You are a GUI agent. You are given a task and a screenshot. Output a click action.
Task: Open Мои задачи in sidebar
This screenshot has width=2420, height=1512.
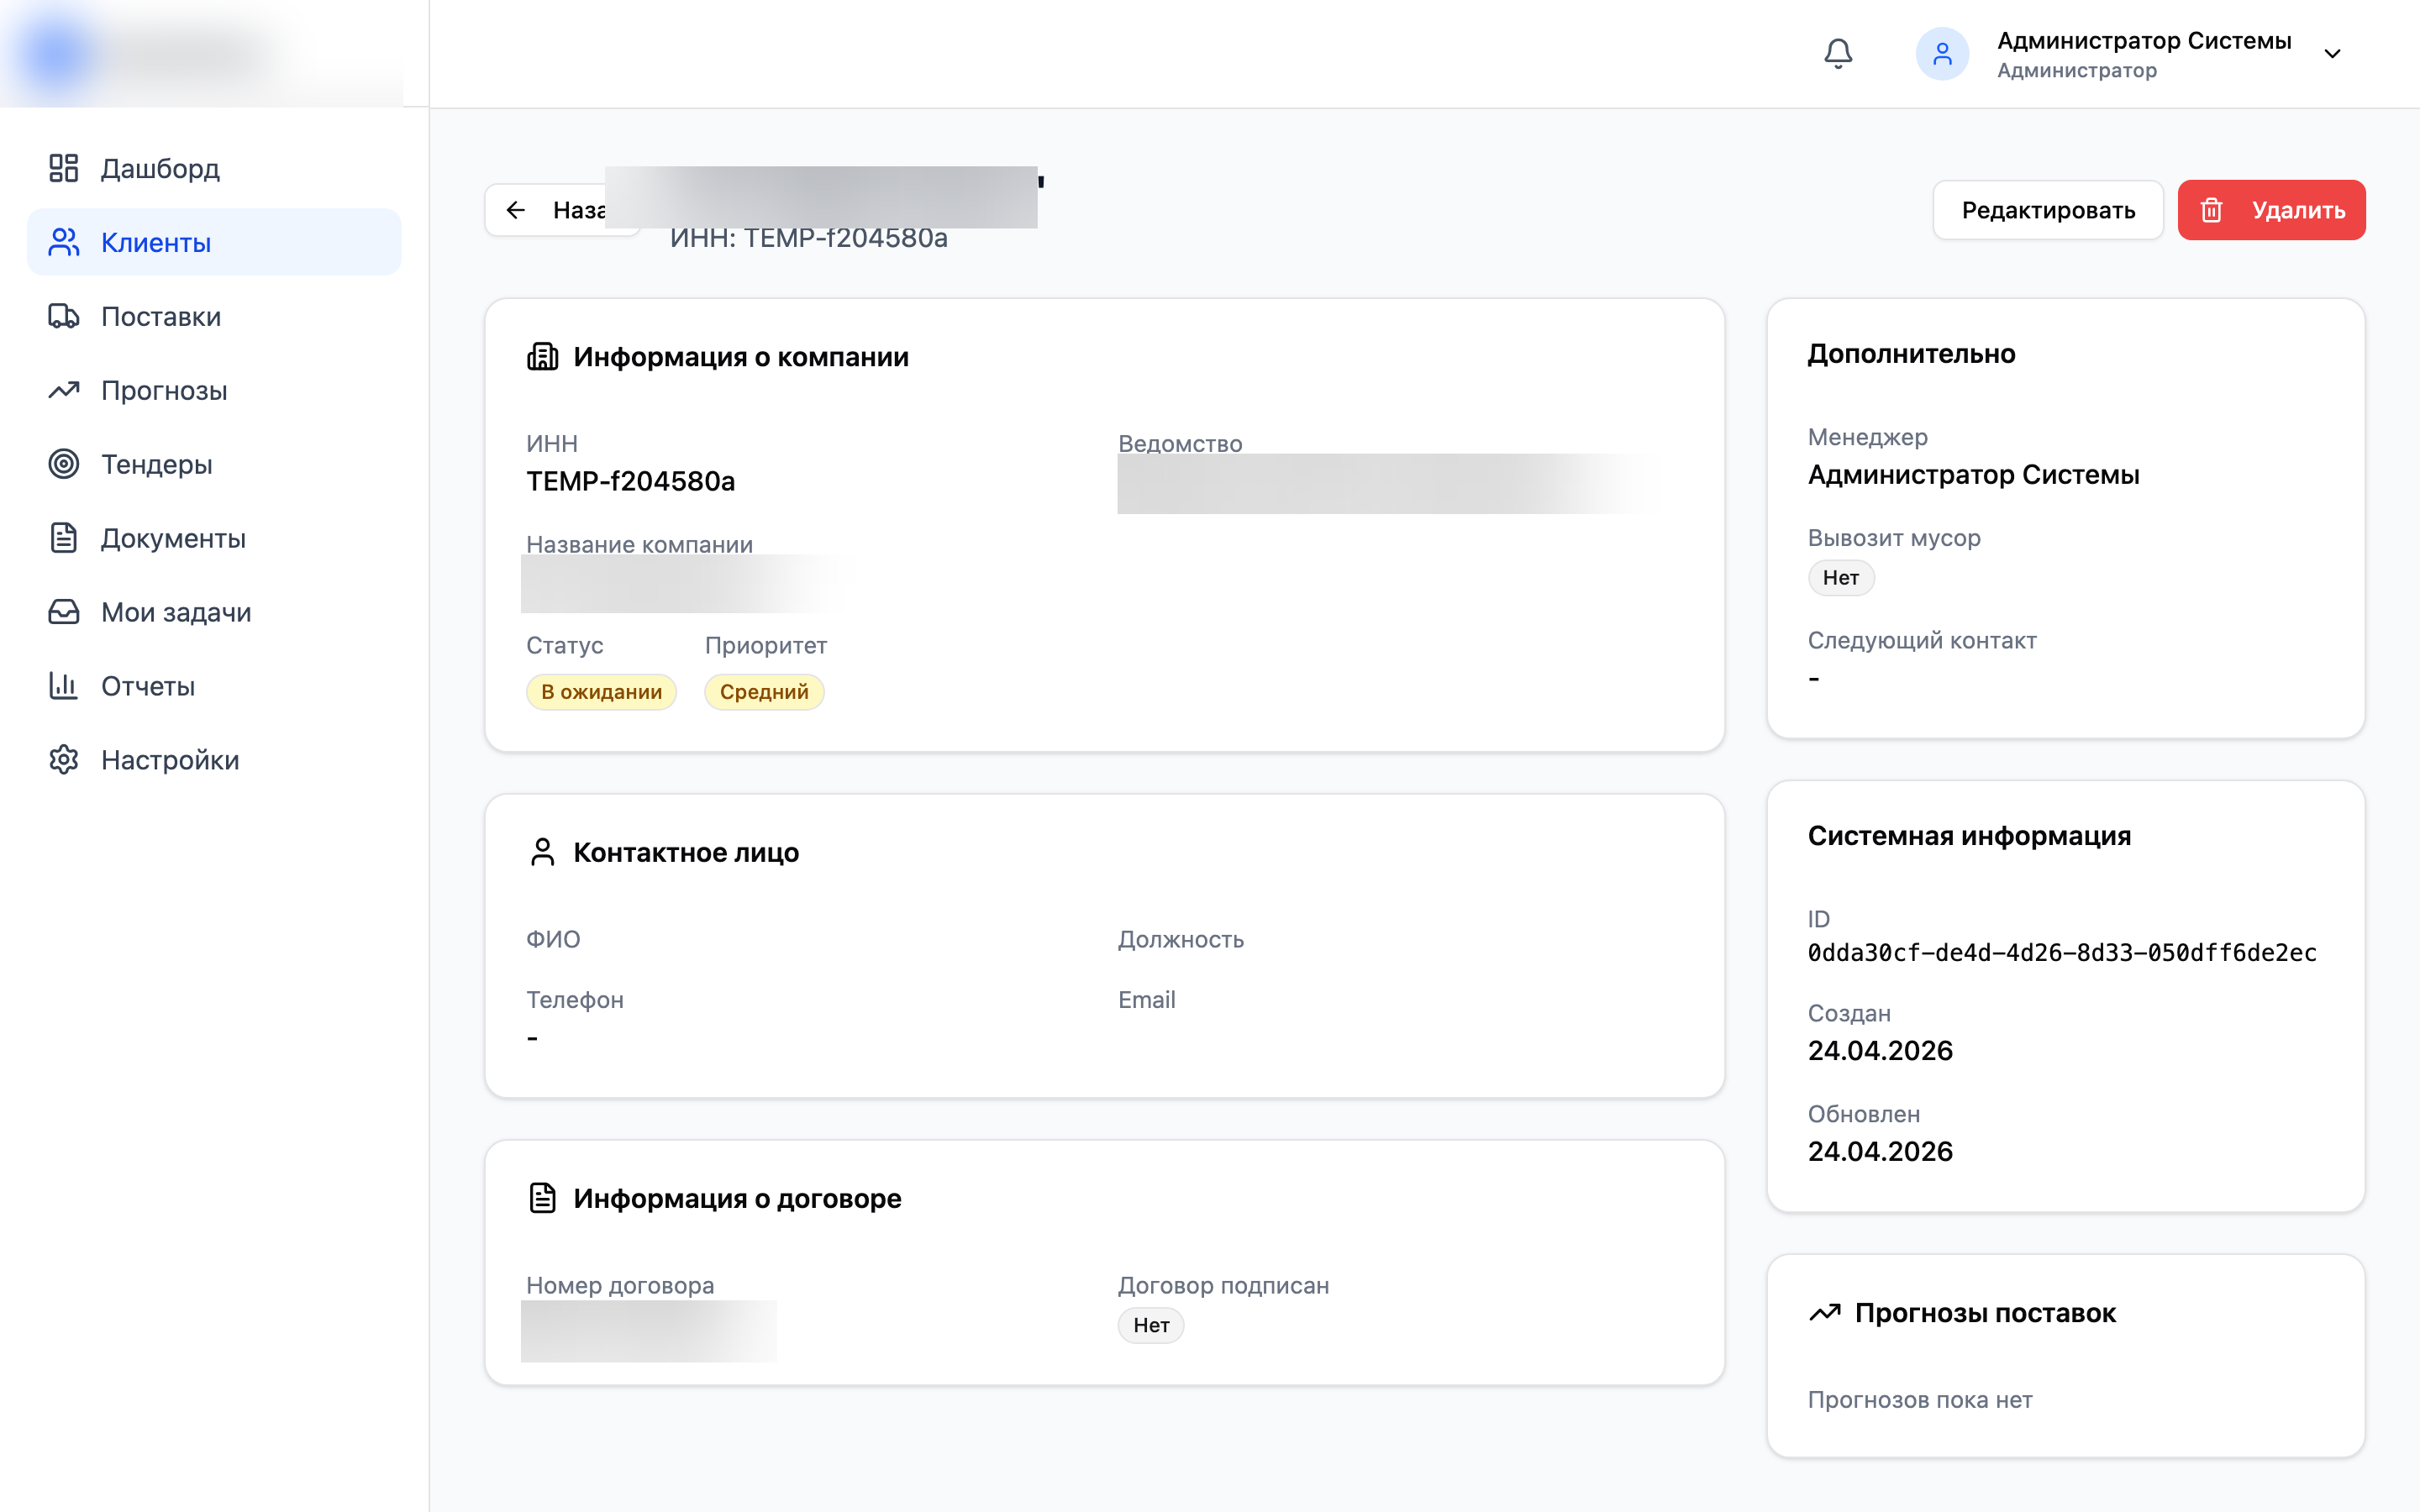point(214,612)
